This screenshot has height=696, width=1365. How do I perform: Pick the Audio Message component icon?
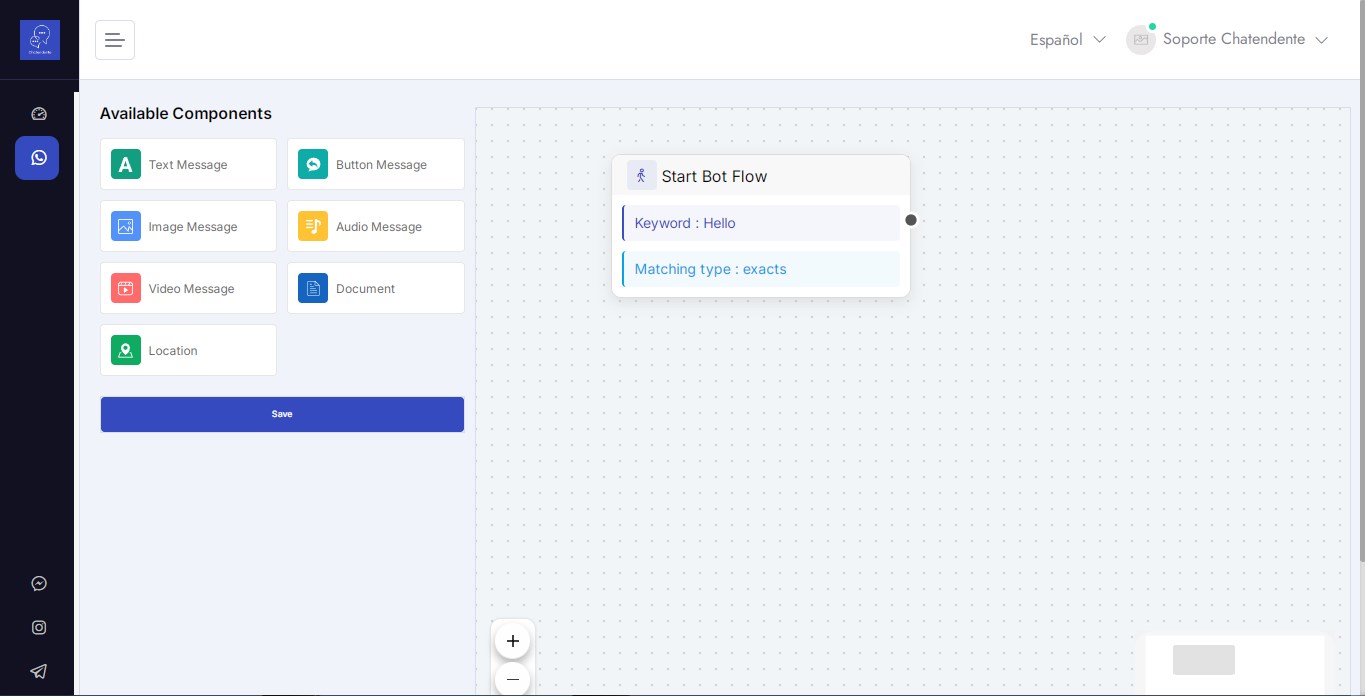click(313, 227)
